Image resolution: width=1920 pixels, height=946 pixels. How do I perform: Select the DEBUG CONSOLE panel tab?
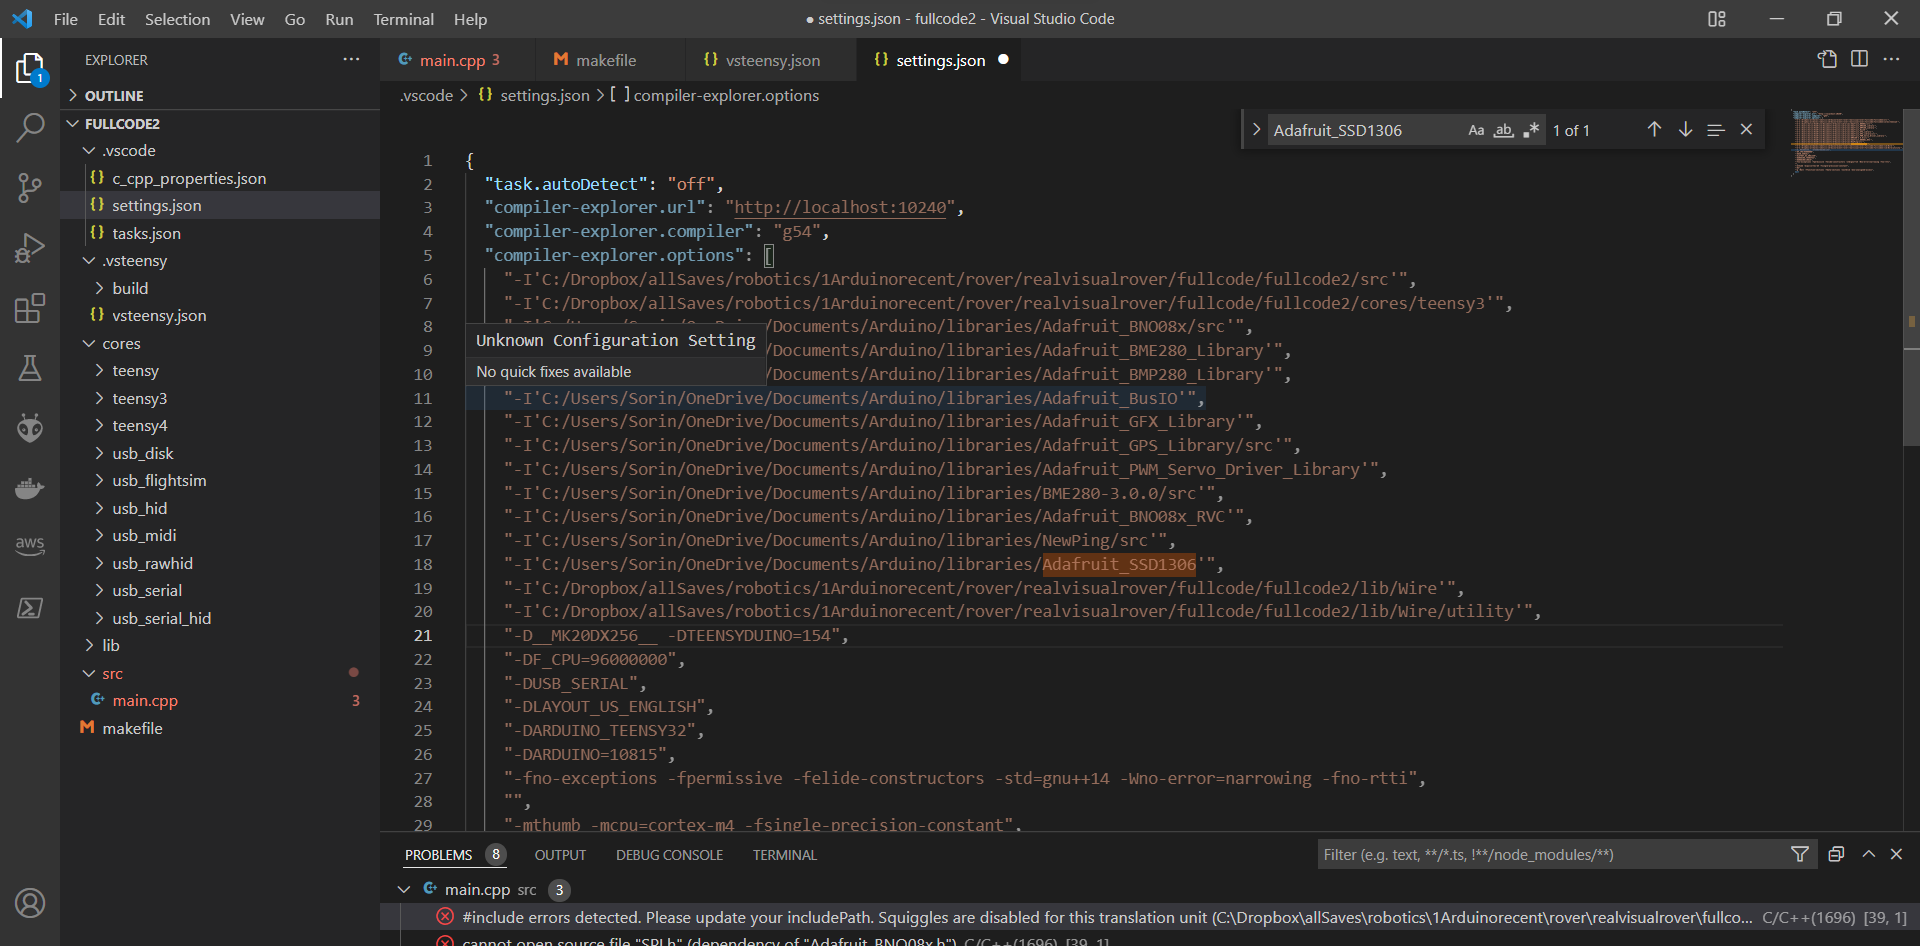(669, 855)
